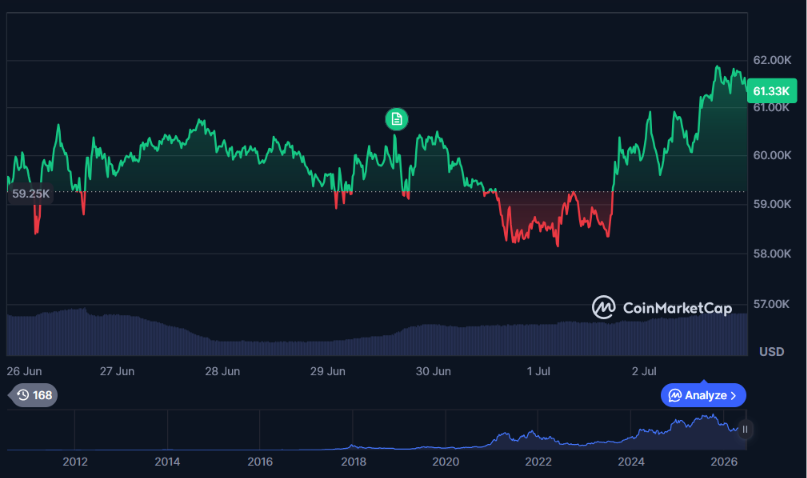Screen dimensions: 807x478
Task: Click the 58.00K price axis label
Action: [772, 254]
